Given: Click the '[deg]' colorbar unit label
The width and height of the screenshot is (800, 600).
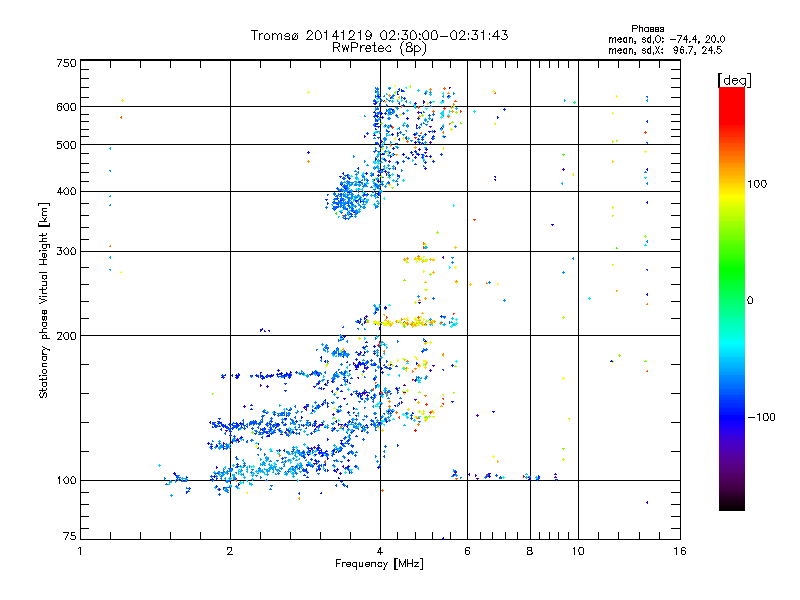Looking at the screenshot, I should pos(734,80).
